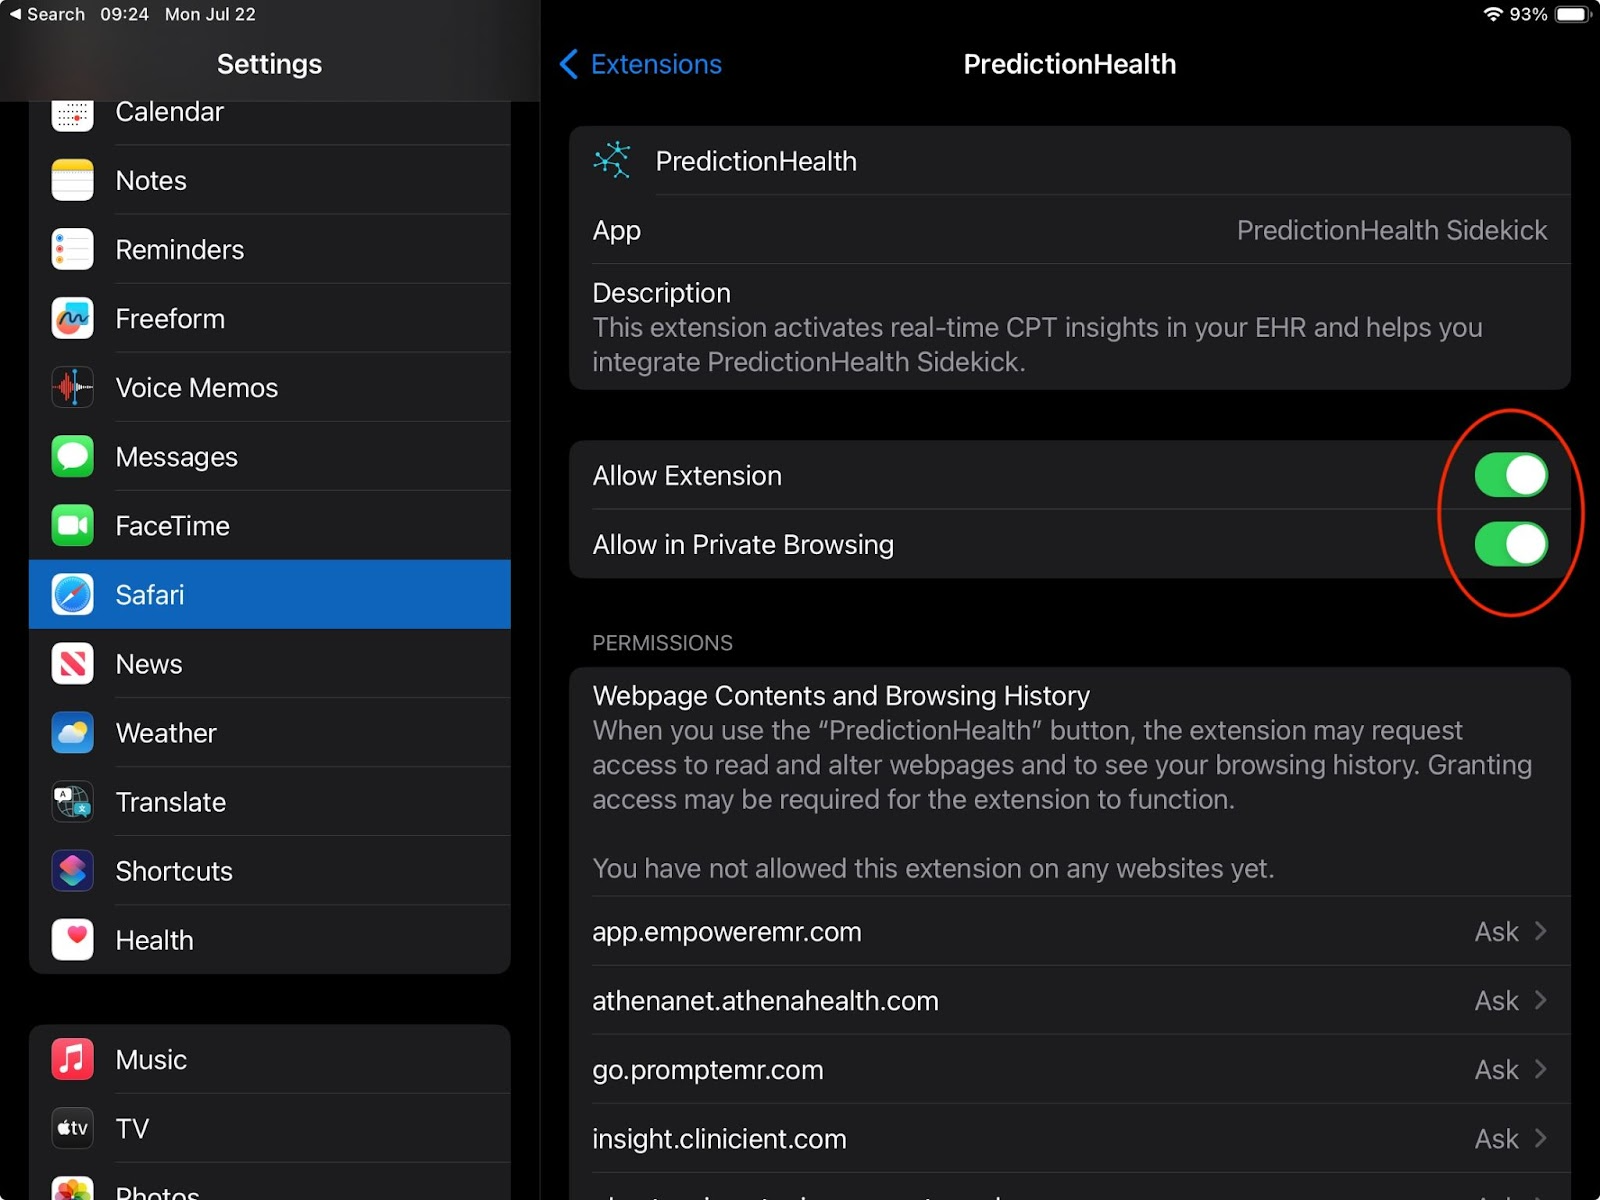Open the Freeform icon
This screenshot has width=1600, height=1200.
click(x=72, y=318)
